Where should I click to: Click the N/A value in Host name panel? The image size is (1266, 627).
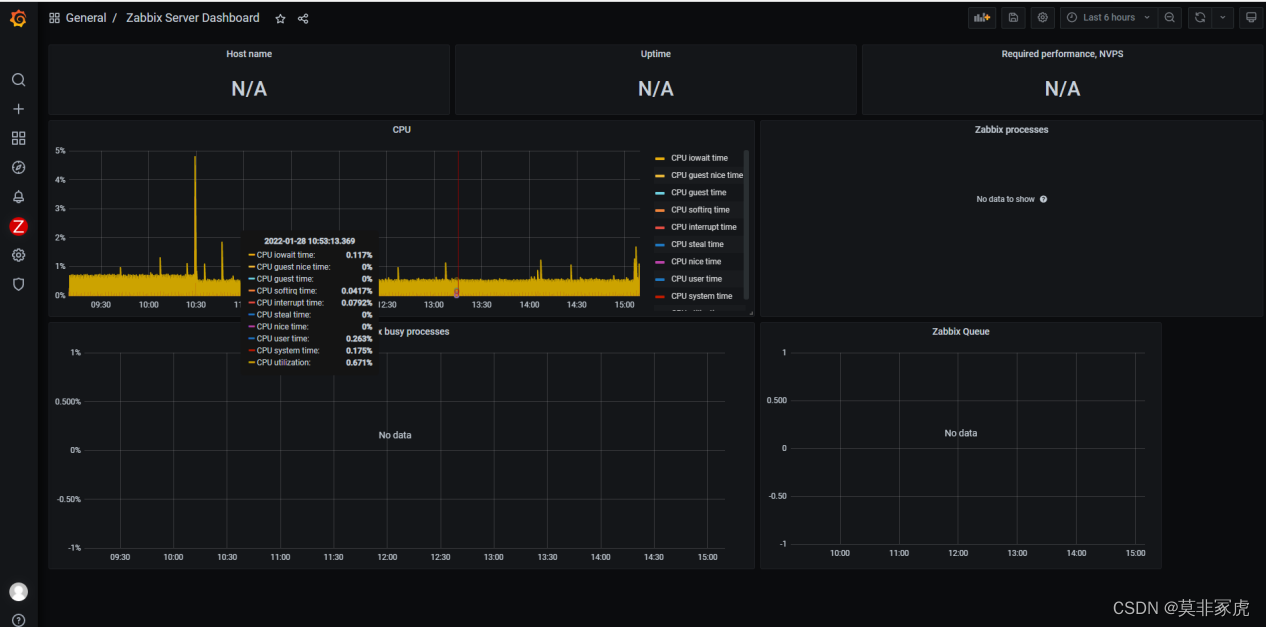pyautogui.click(x=249, y=89)
